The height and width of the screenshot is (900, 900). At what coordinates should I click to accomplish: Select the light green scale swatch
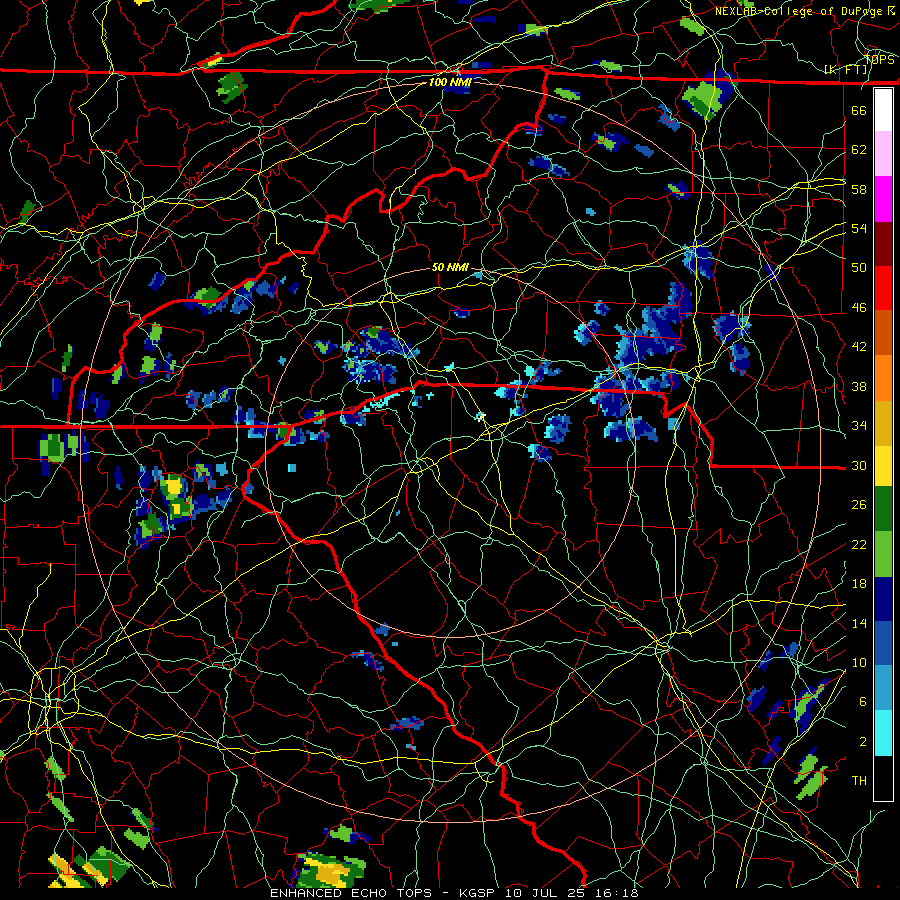pos(883,554)
